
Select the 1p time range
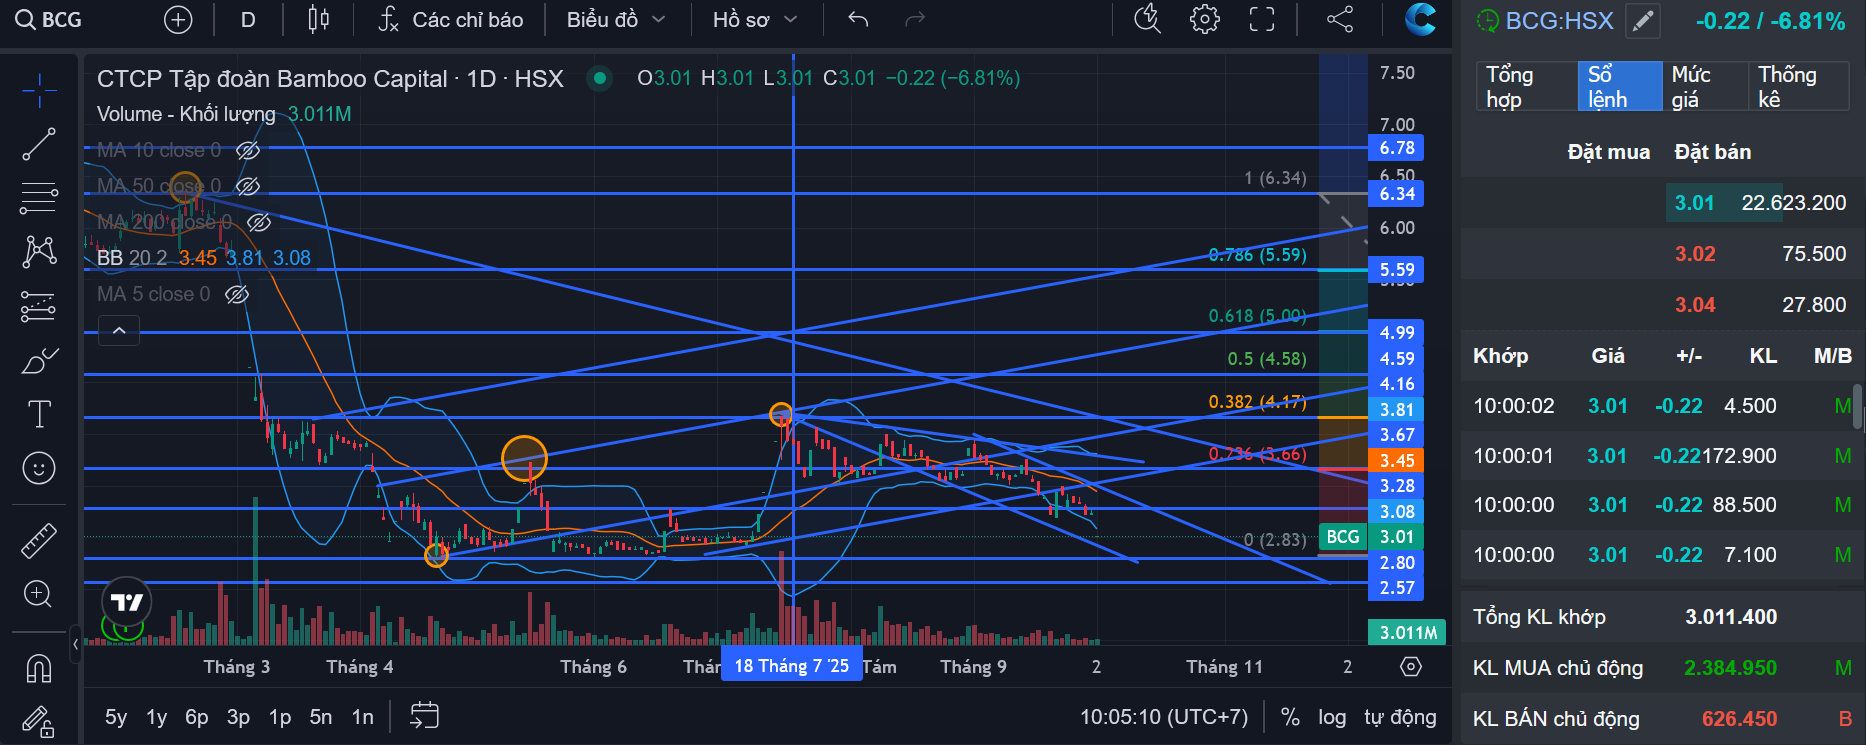(x=280, y=717)
